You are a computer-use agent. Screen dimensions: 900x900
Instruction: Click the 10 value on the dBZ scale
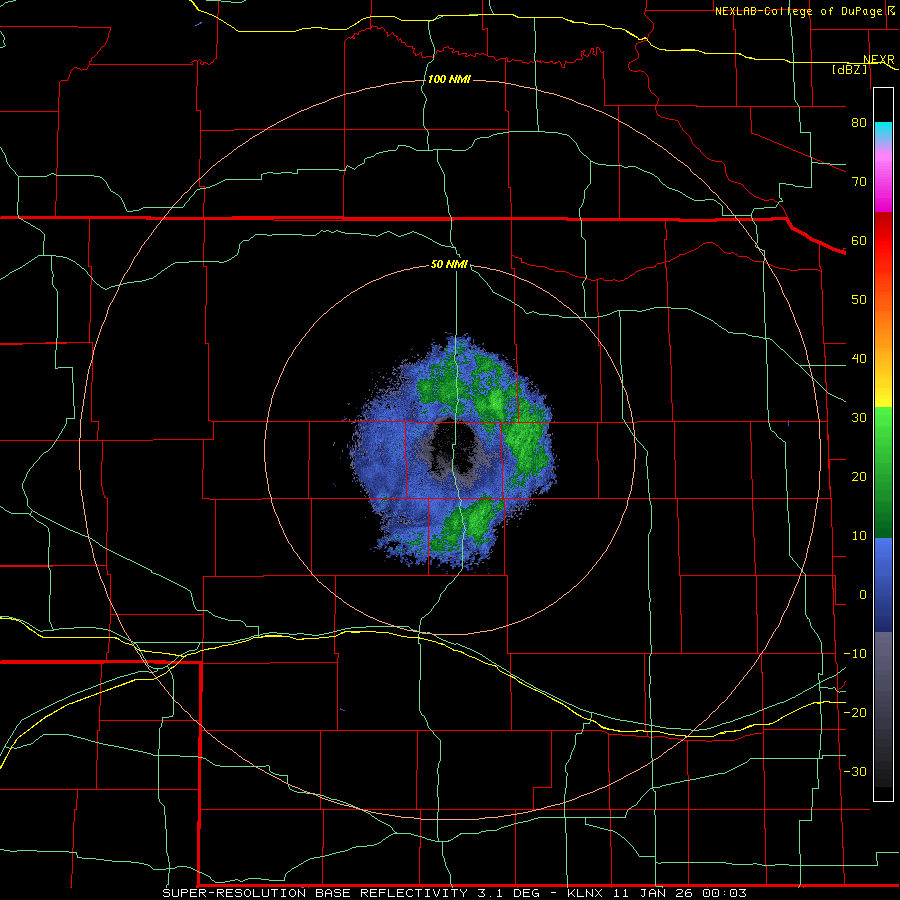pos(859,536)
